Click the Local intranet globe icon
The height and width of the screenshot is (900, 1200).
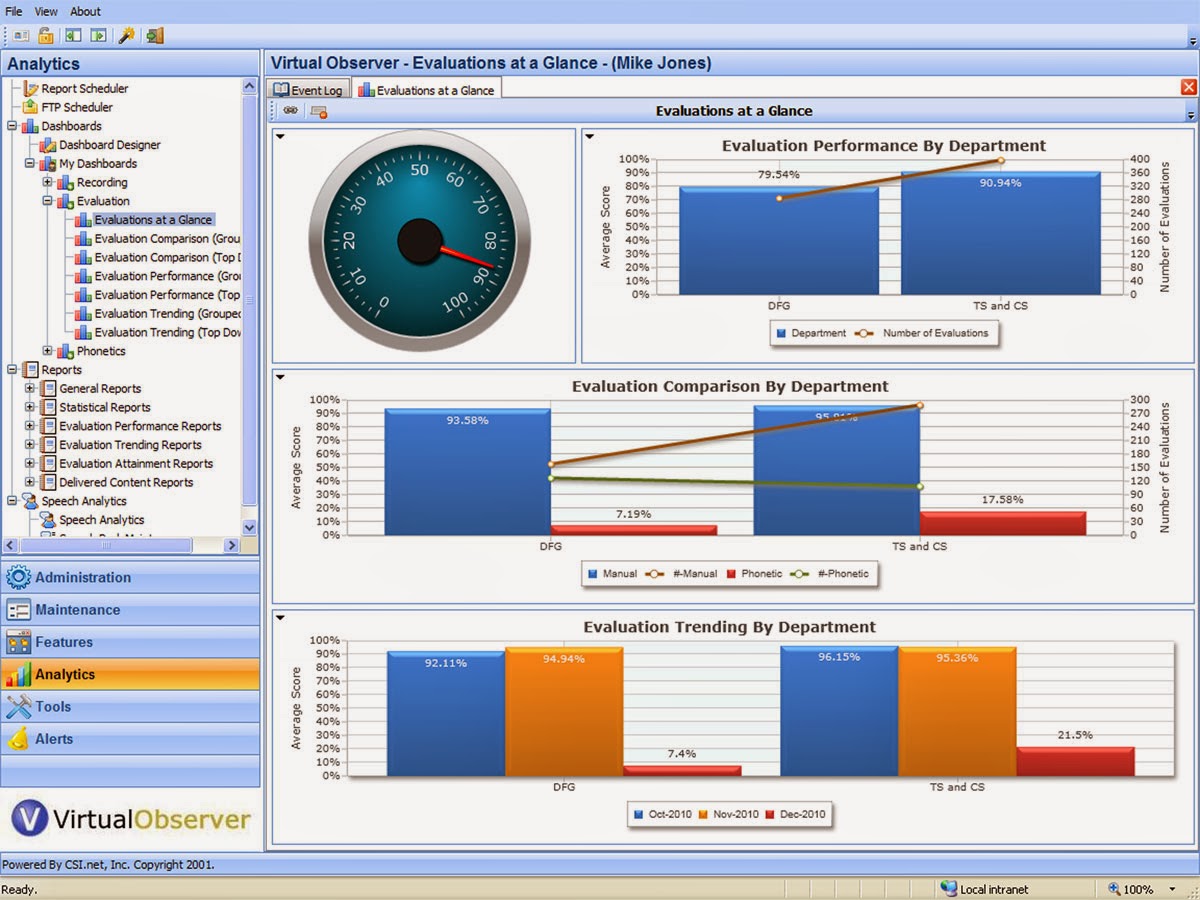(x=948, y=889)
